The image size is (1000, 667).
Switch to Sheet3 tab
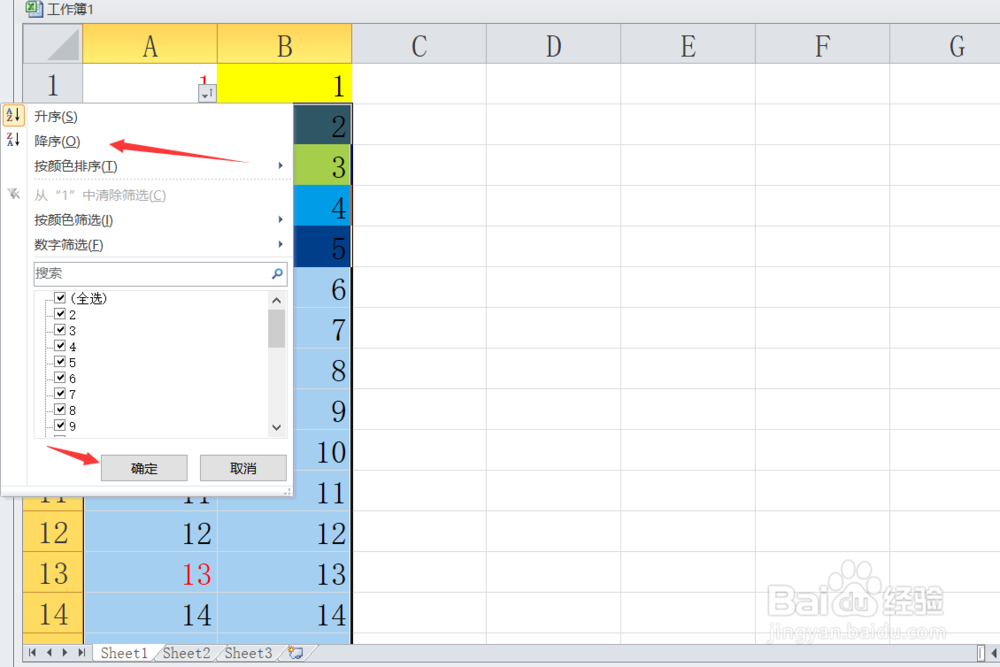[248, 653]
